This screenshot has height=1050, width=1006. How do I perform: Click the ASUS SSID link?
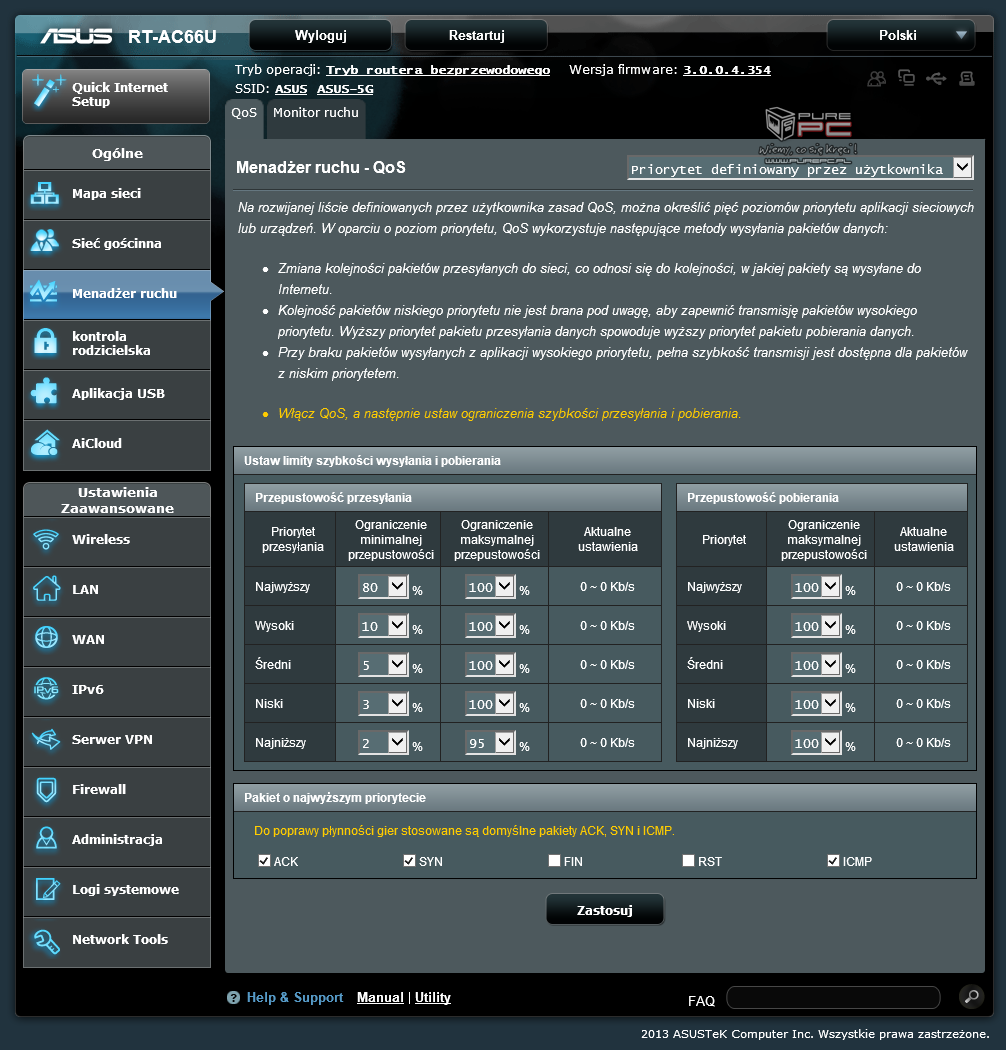click(x=291, y=89)
